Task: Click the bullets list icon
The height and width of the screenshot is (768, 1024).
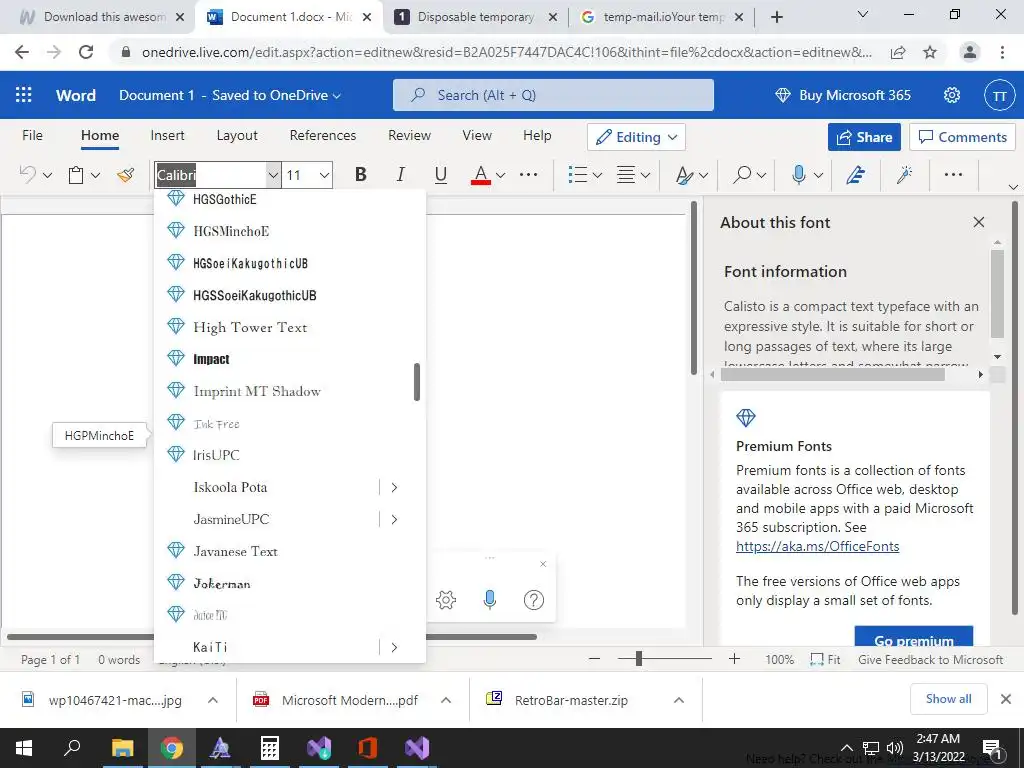Action: [x=577, y=174]
